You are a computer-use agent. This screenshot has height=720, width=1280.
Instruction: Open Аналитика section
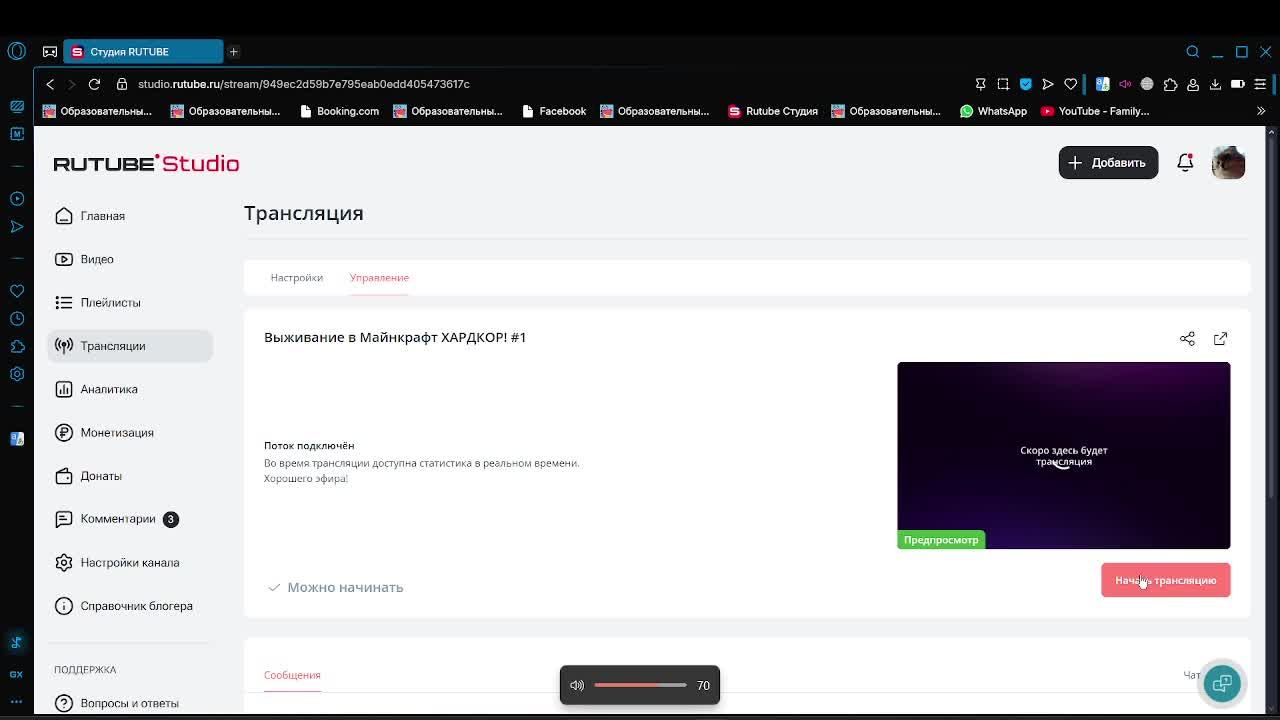tap(109, 389)
